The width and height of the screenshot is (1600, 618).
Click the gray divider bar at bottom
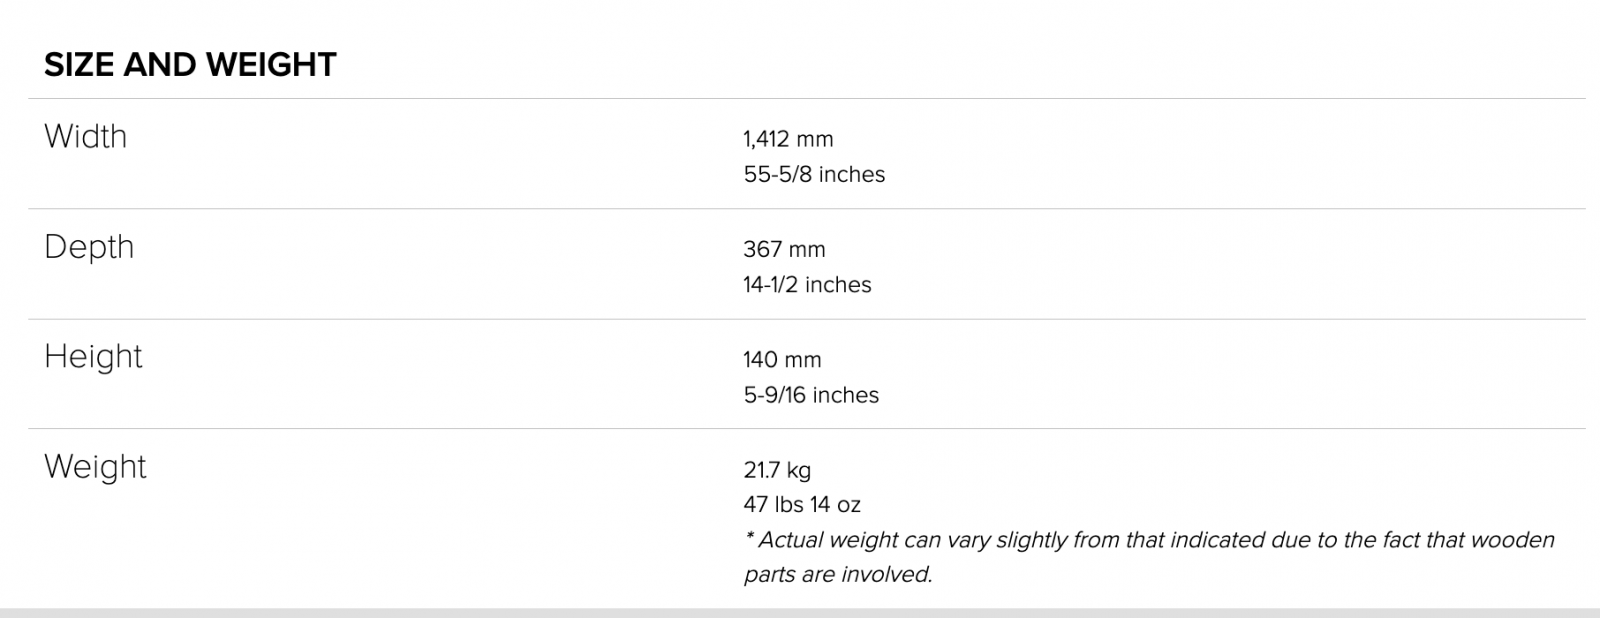800,612
